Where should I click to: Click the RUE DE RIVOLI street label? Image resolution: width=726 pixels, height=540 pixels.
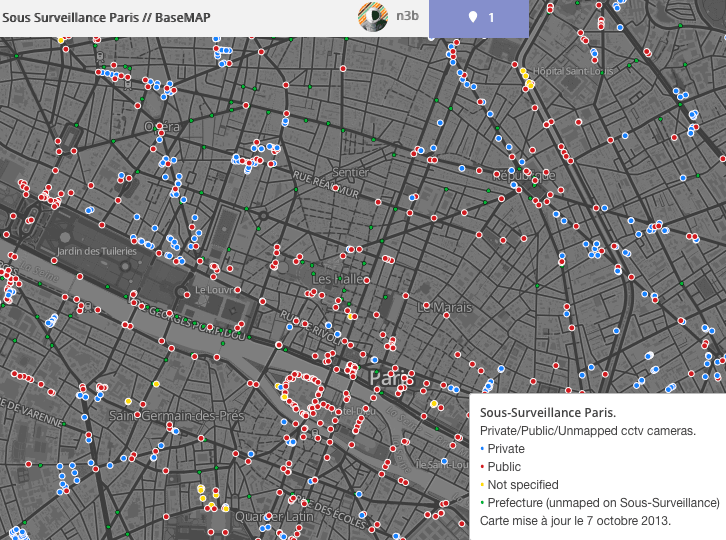click(310, 326)
